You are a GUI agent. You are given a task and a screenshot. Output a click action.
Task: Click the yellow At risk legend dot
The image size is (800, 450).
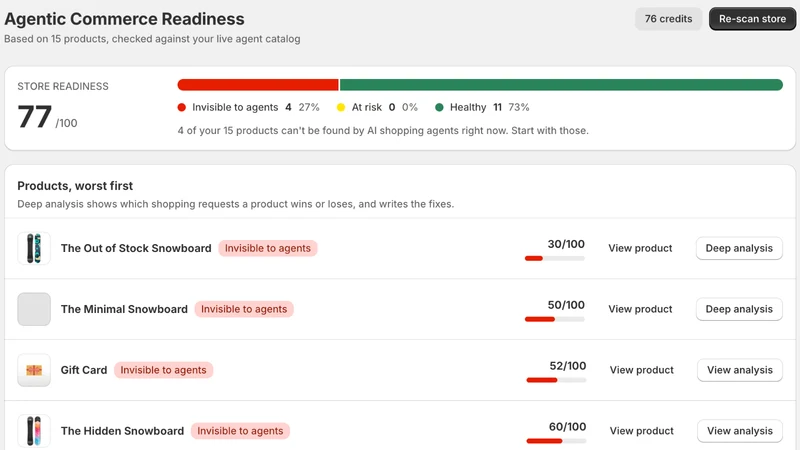pos(341,107)
